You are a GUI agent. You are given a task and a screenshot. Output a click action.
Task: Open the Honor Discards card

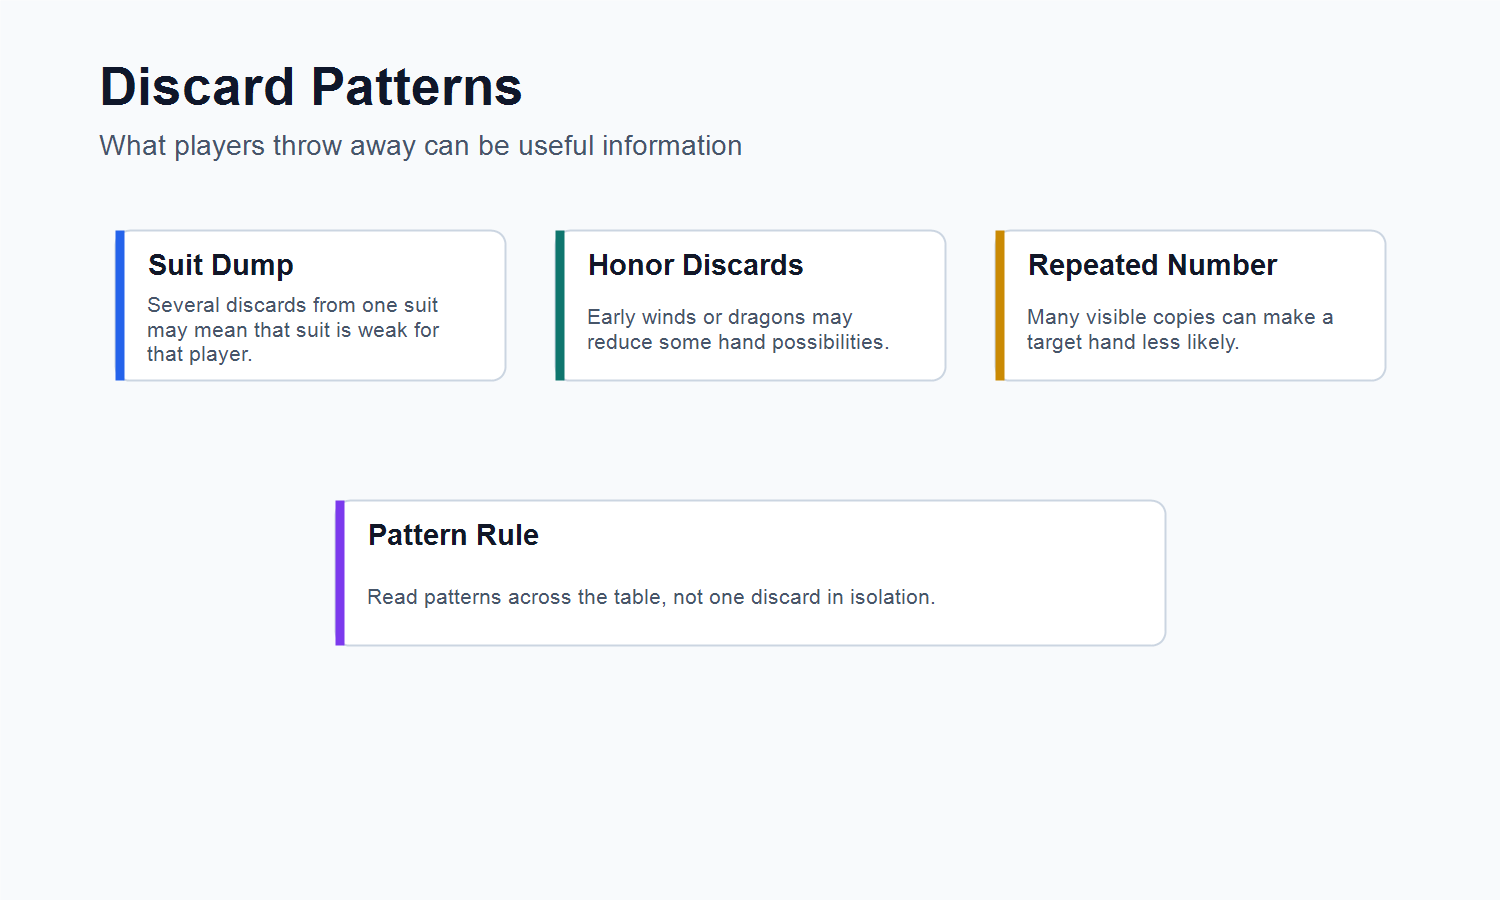point(751,305)
